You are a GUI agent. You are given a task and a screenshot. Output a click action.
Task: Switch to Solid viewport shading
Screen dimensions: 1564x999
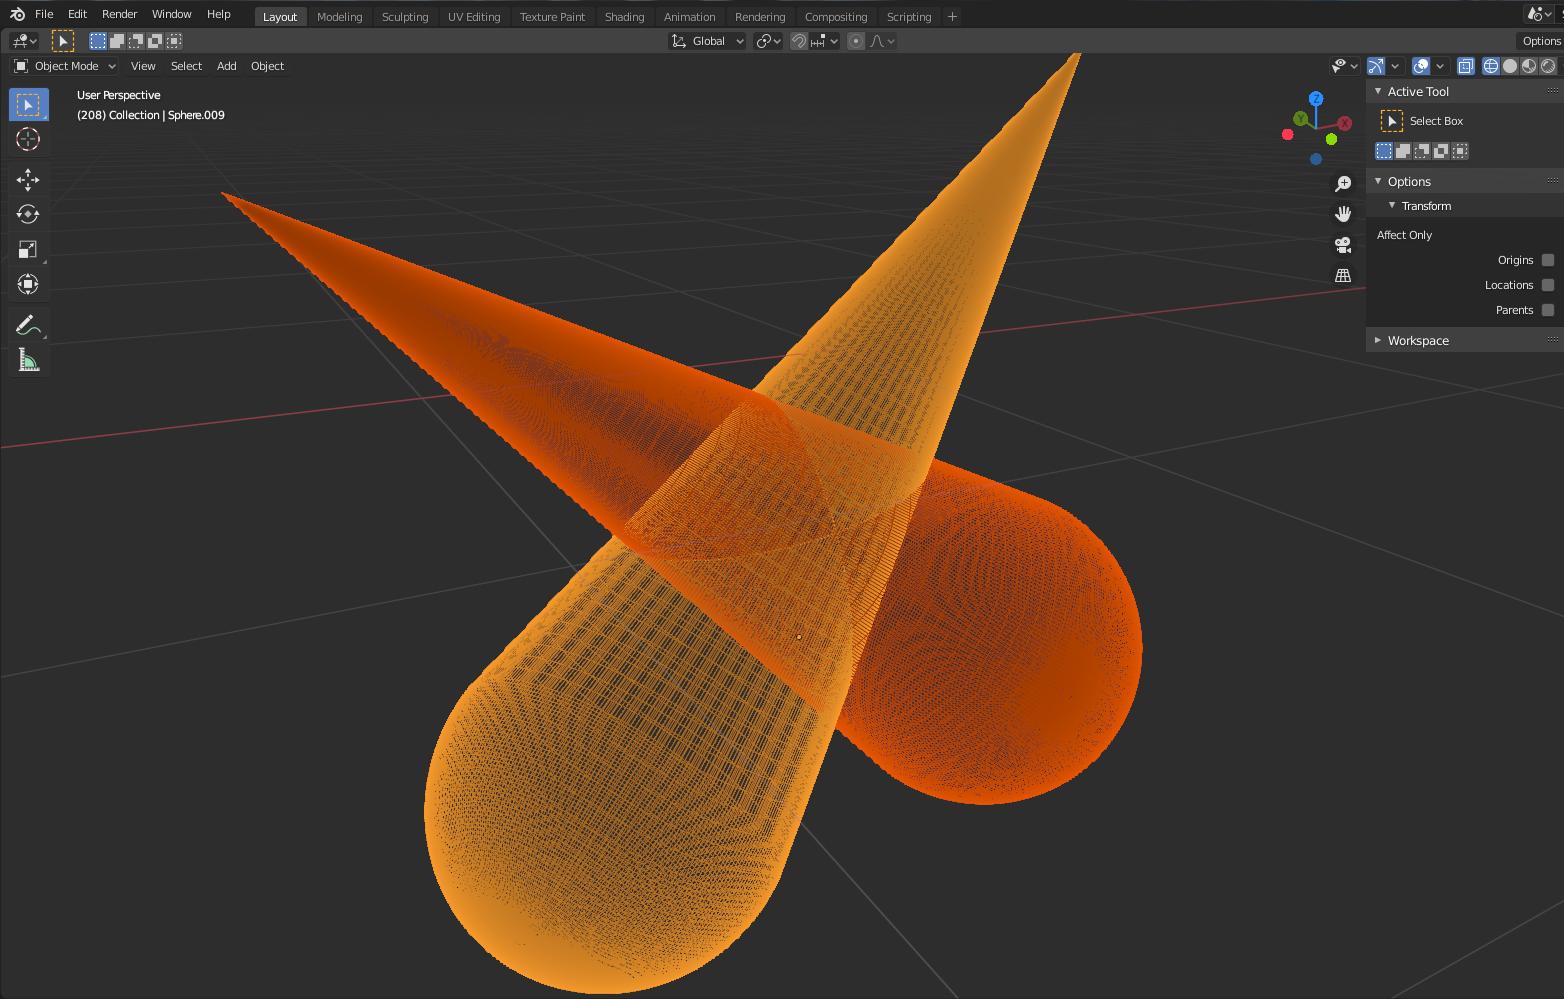pos(1510,66)
